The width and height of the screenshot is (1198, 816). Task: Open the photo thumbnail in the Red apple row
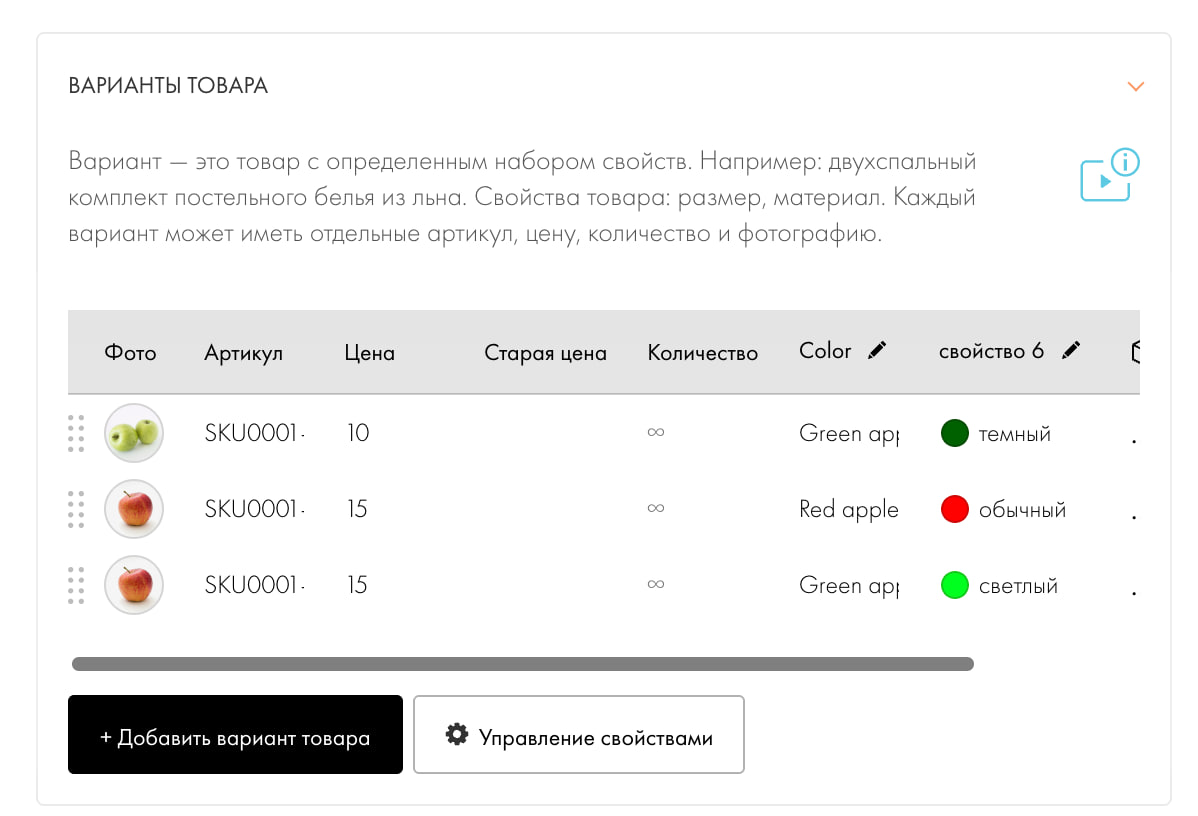coord(134,510)
